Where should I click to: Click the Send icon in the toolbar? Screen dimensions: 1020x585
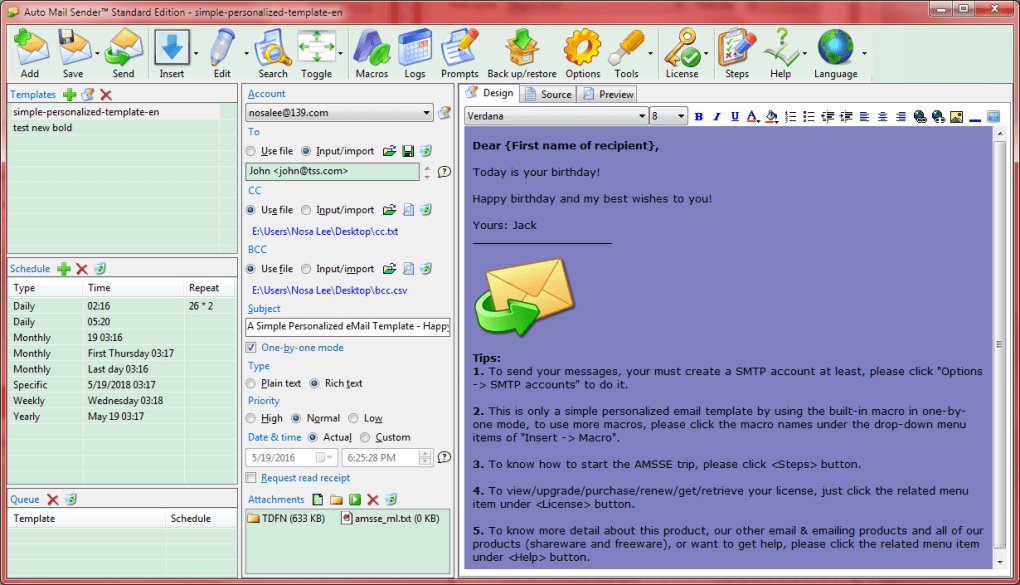(122, 47)
